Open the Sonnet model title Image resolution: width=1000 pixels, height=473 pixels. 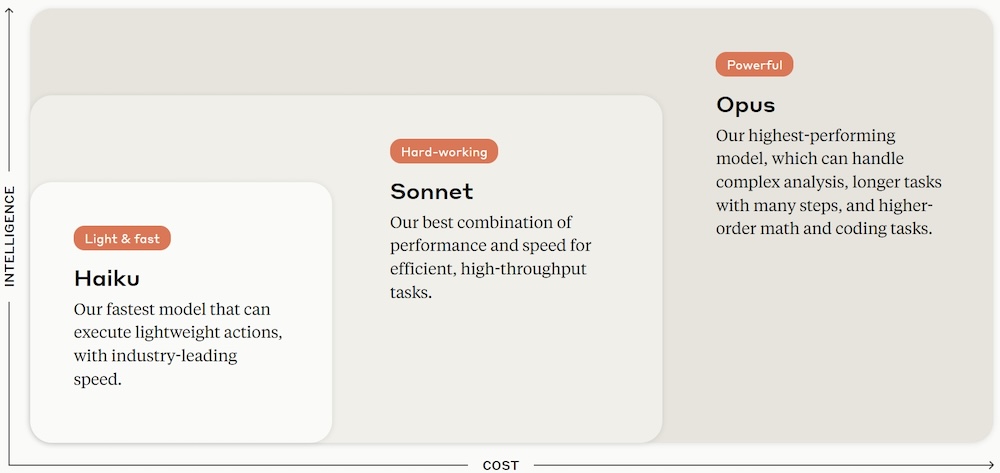tap(431, 191)
